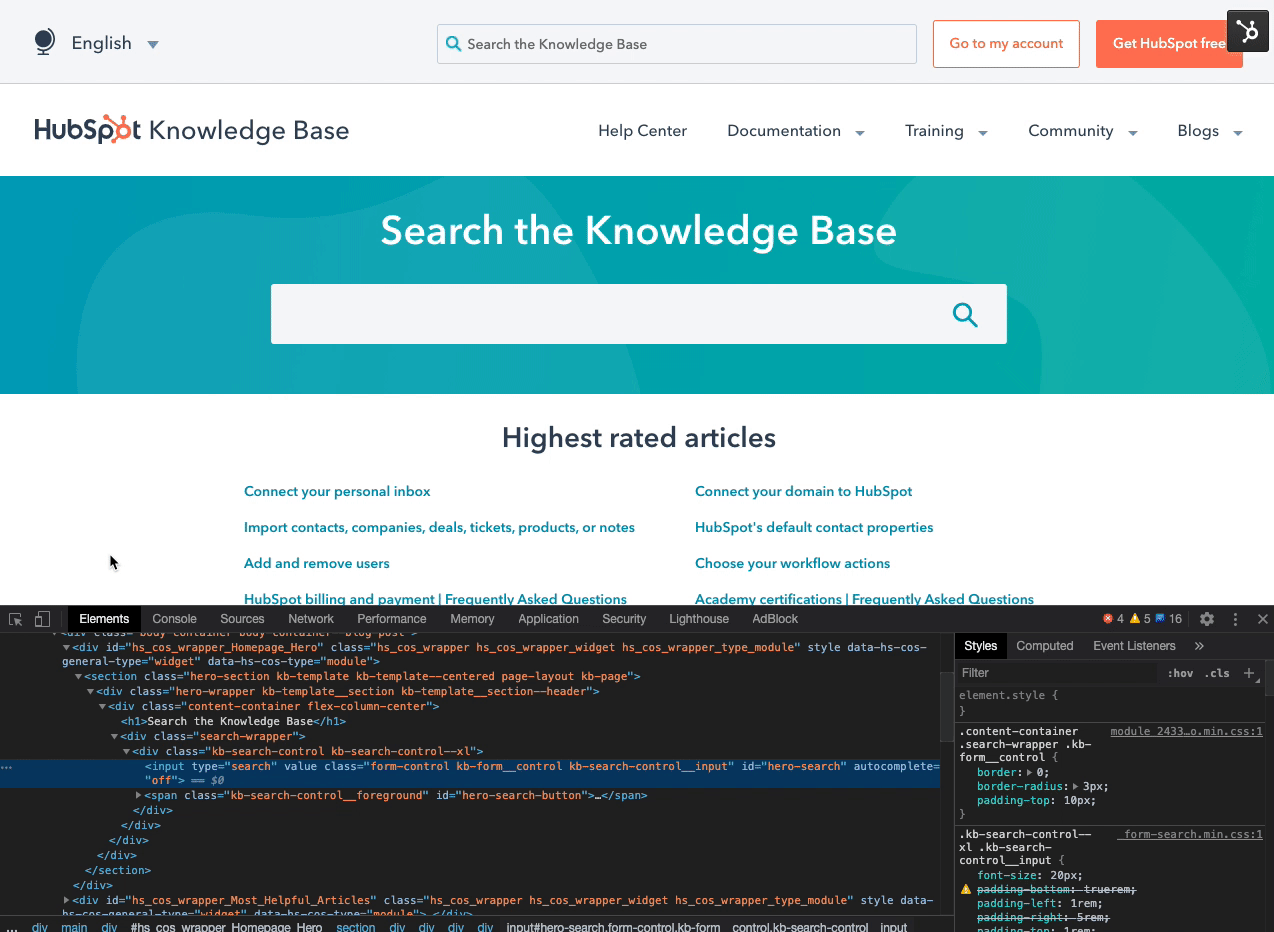Switch to the Application tab

[548, 619]
